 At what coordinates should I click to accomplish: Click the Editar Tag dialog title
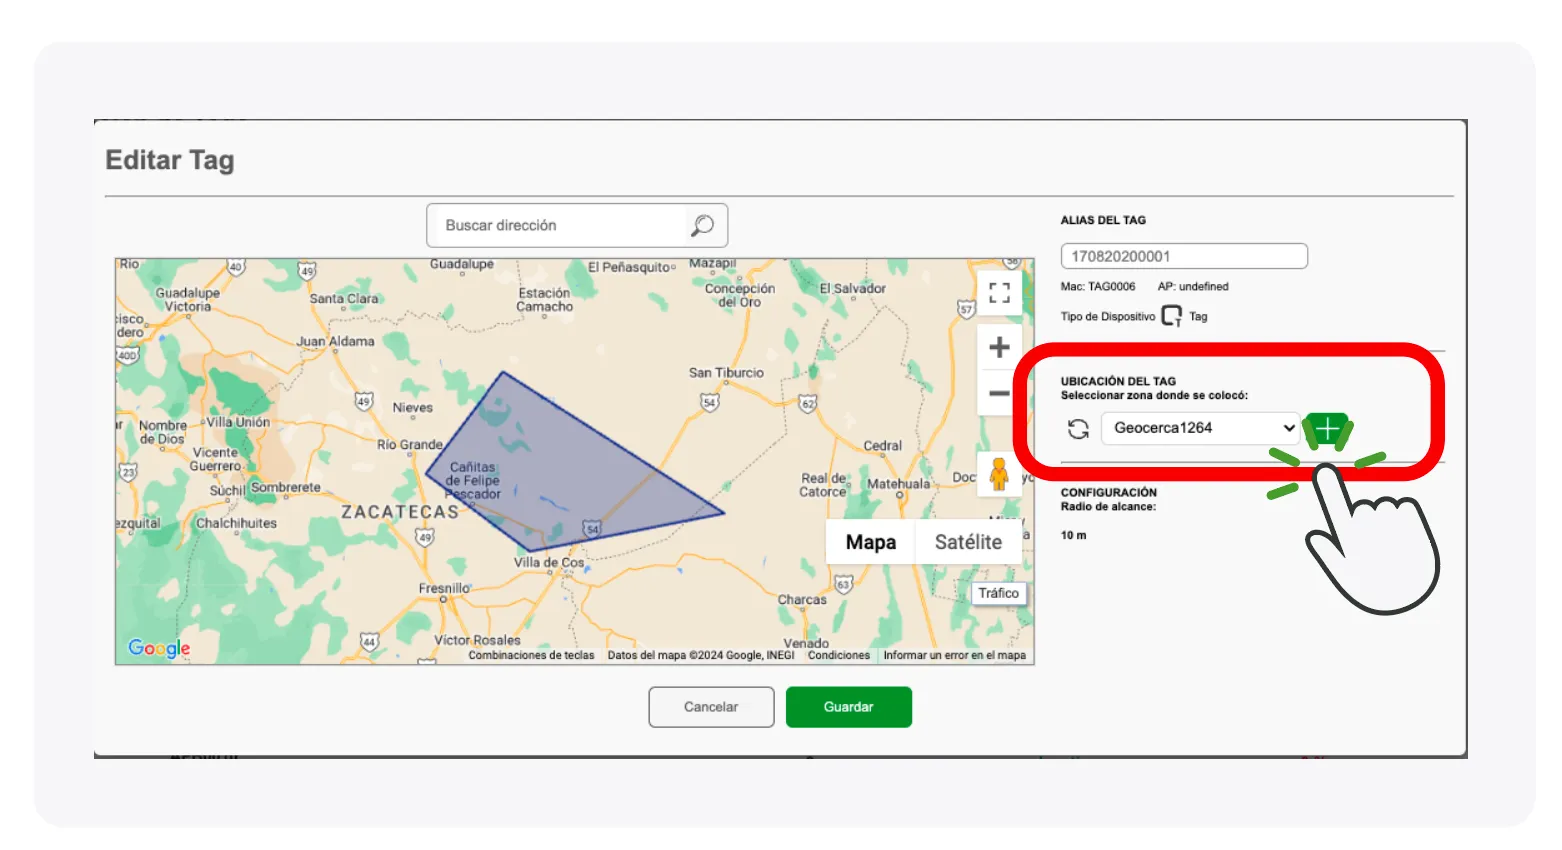pos(170,160)
